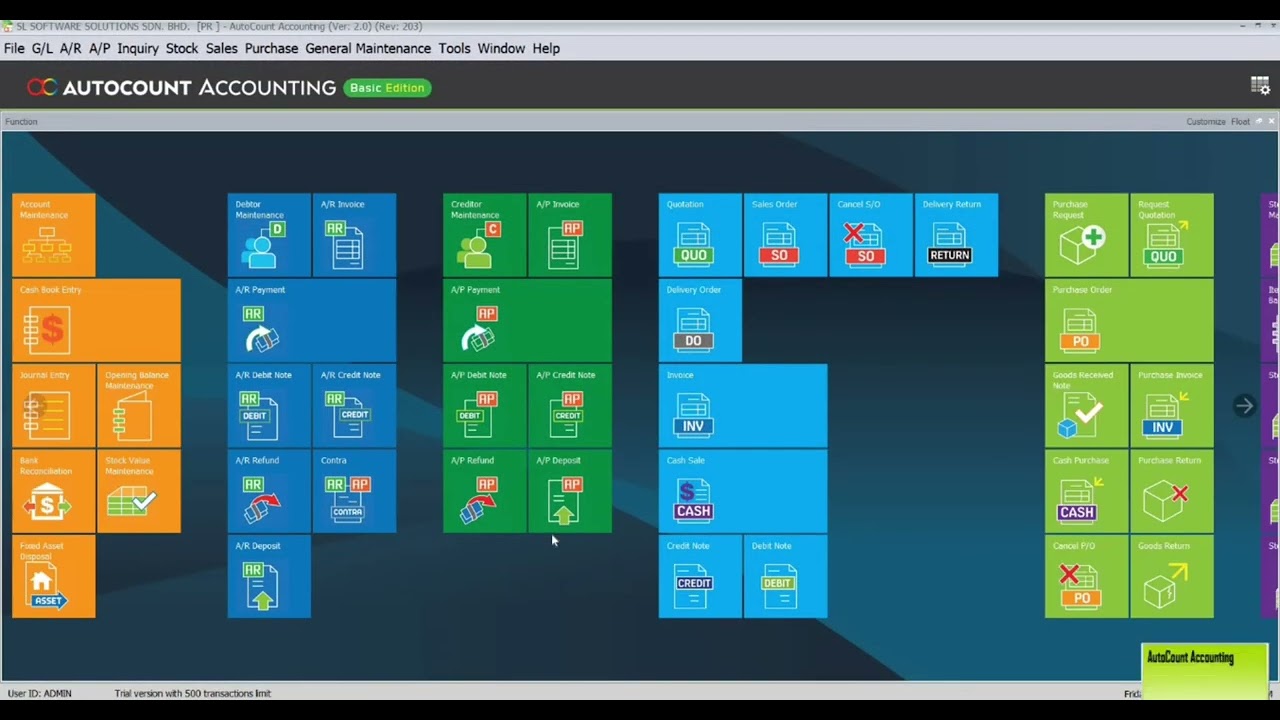1280x720 pixels.
Task: Open the A/P Refund tile
Action: coord(485,491)
